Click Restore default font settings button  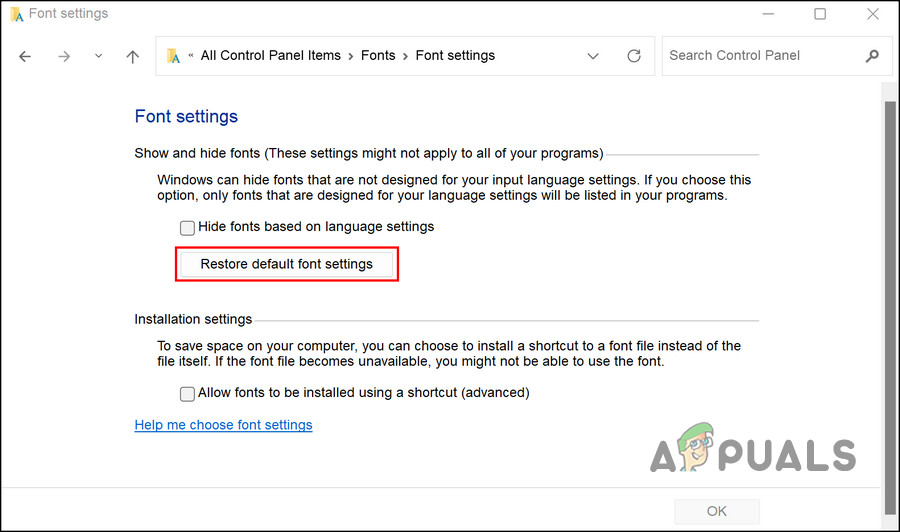[x=286, y=264]
